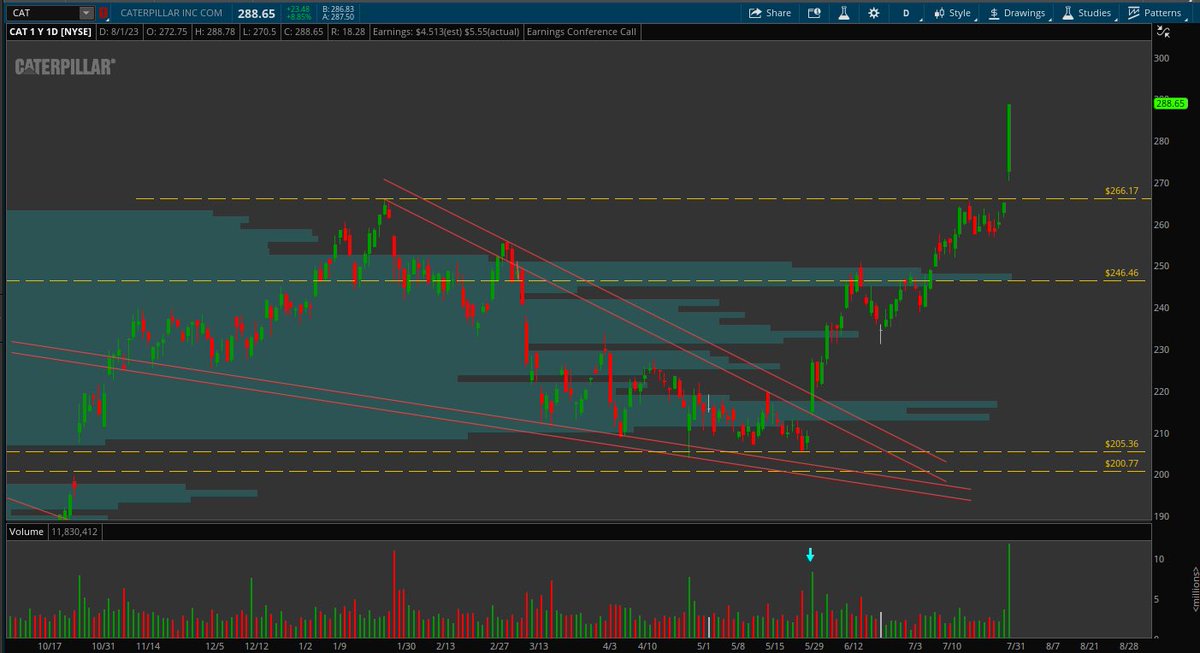Click the 5/29 date on time axis
The width and height of the screenshot is (1200, 653).
pyautogui.click(x=812, y=646)
